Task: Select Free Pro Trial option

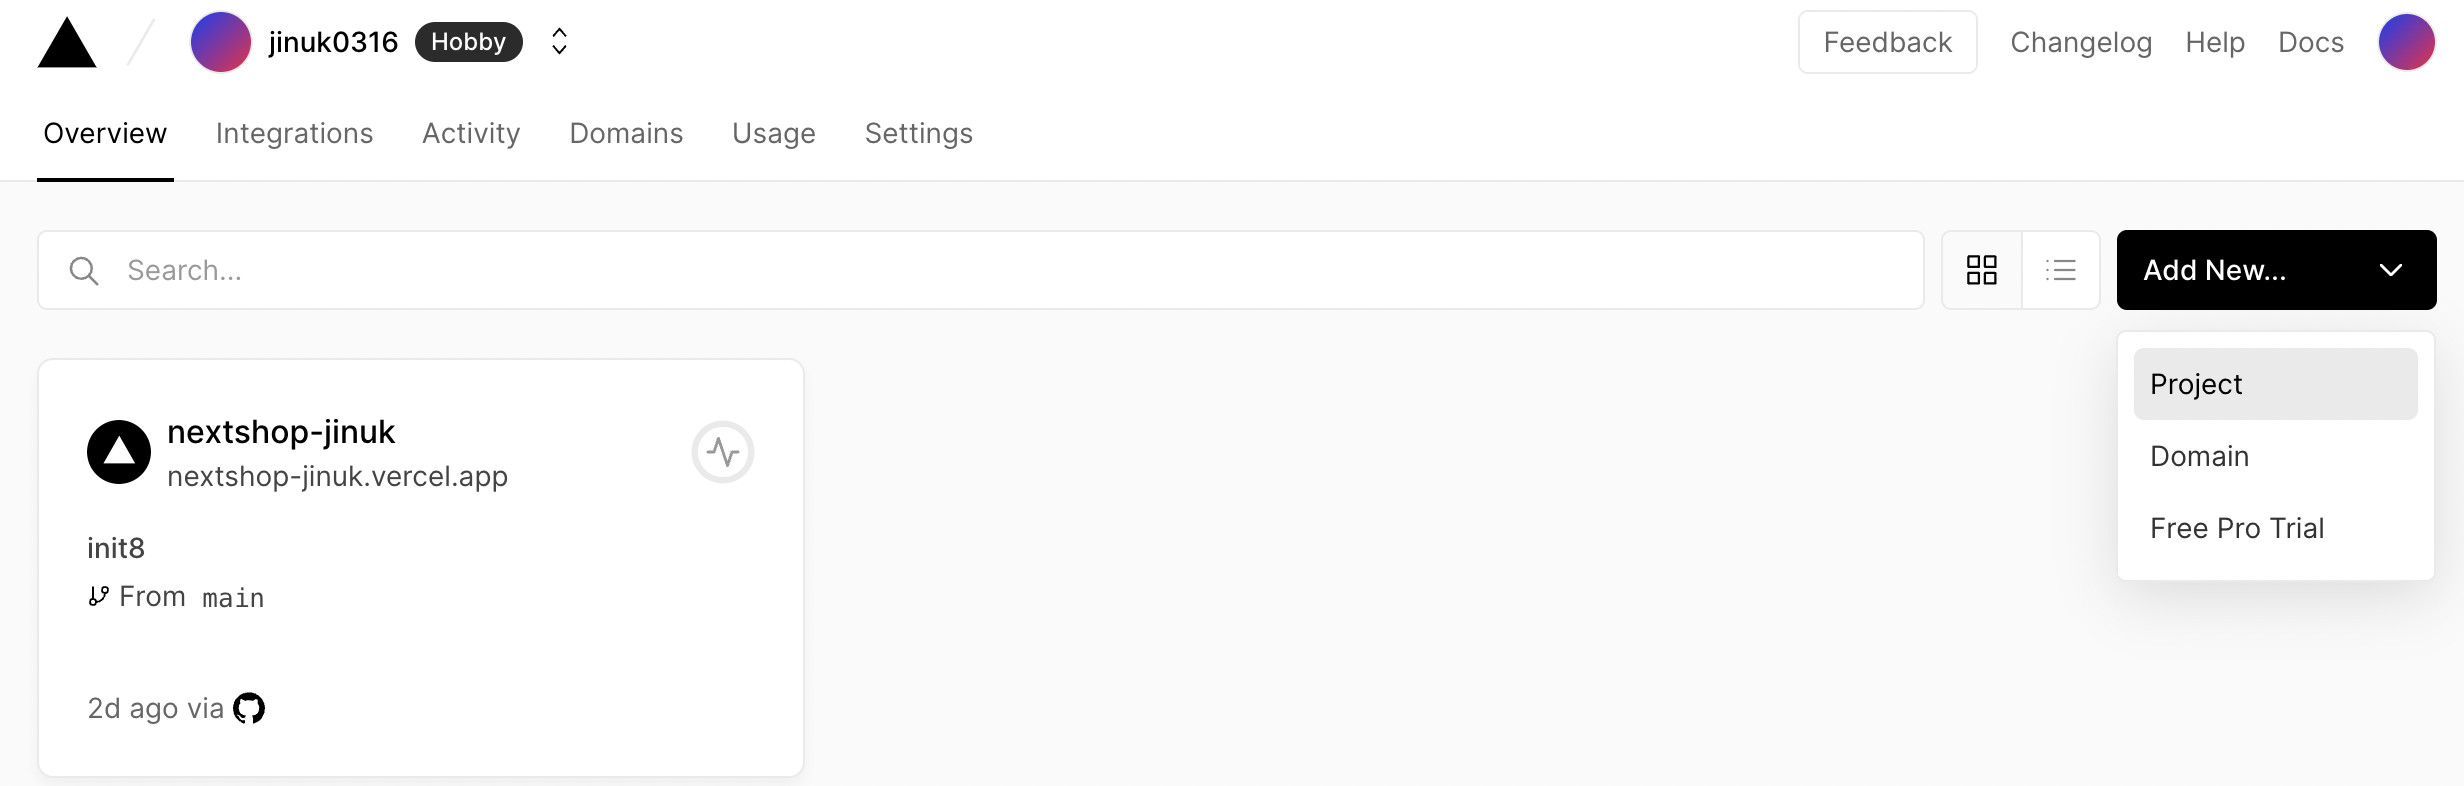Action: coord(2276,528)
